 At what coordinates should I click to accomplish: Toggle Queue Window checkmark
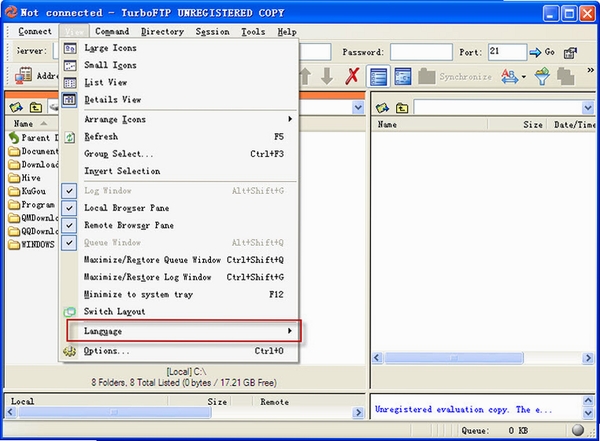click(x=69, y=242)
